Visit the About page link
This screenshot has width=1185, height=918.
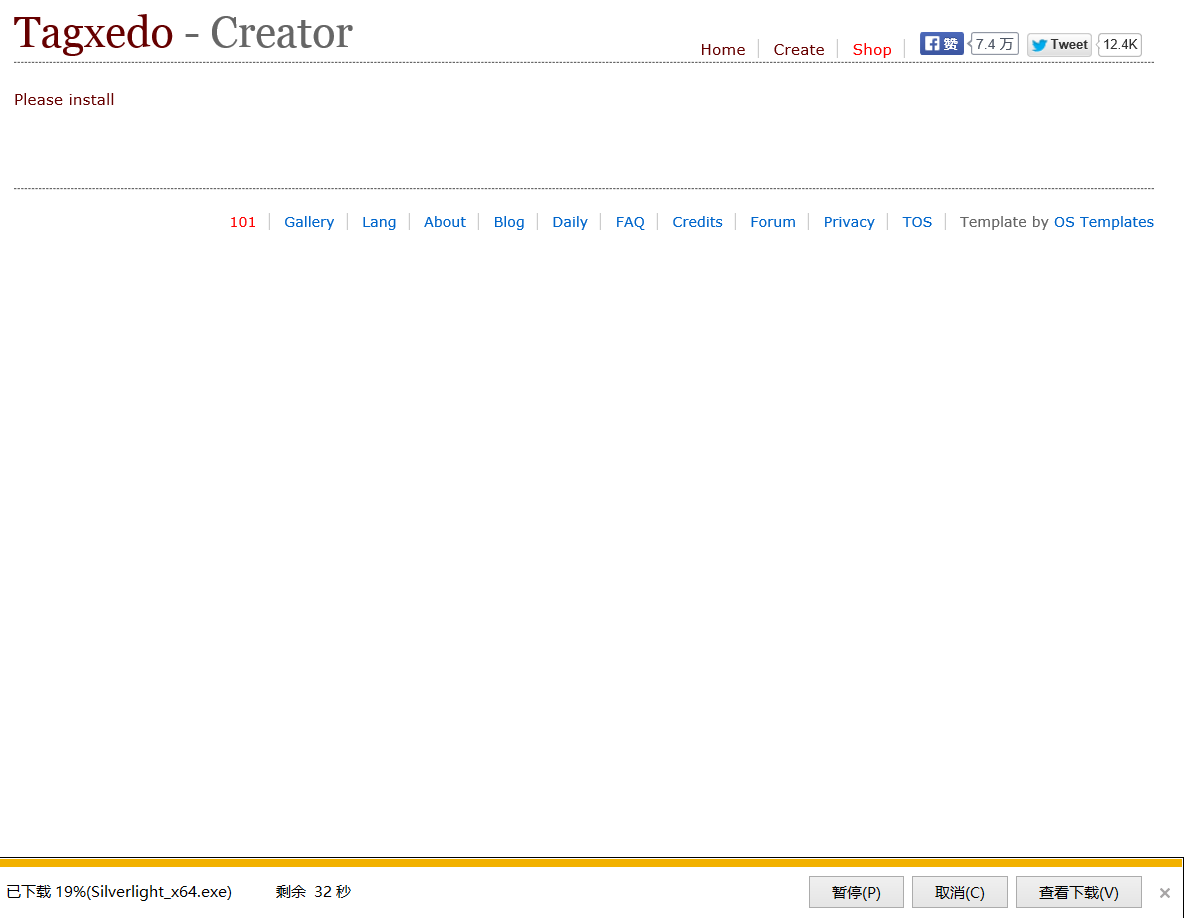click(x=444, y=222)
